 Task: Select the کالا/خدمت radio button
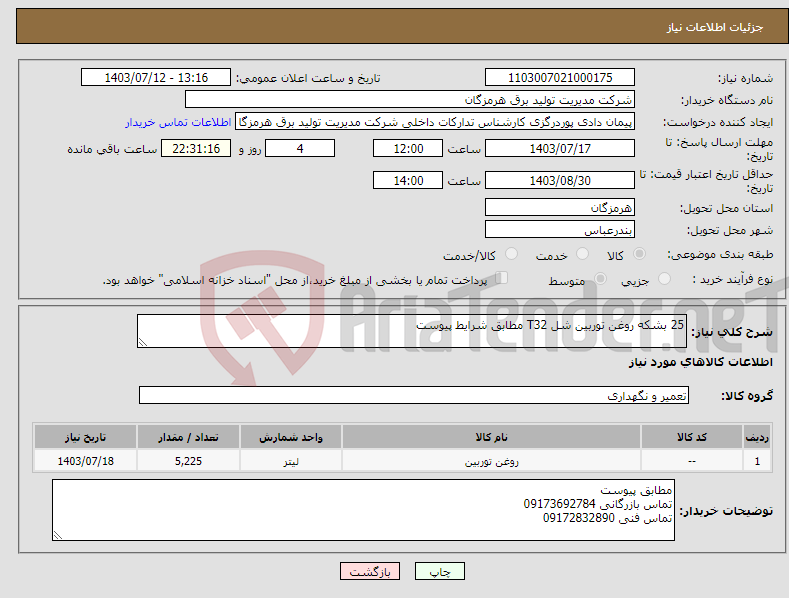pos(511,254)
